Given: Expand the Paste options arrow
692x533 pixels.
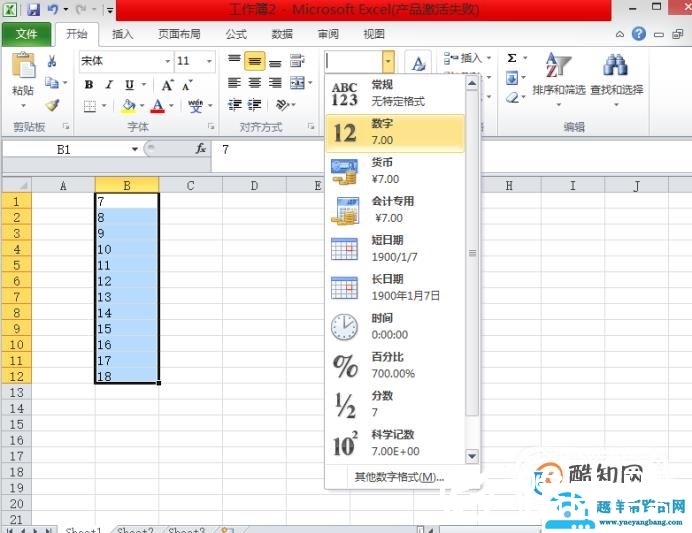Looking at the screenshot, I should pyautogui.click(x=23, y=105).
